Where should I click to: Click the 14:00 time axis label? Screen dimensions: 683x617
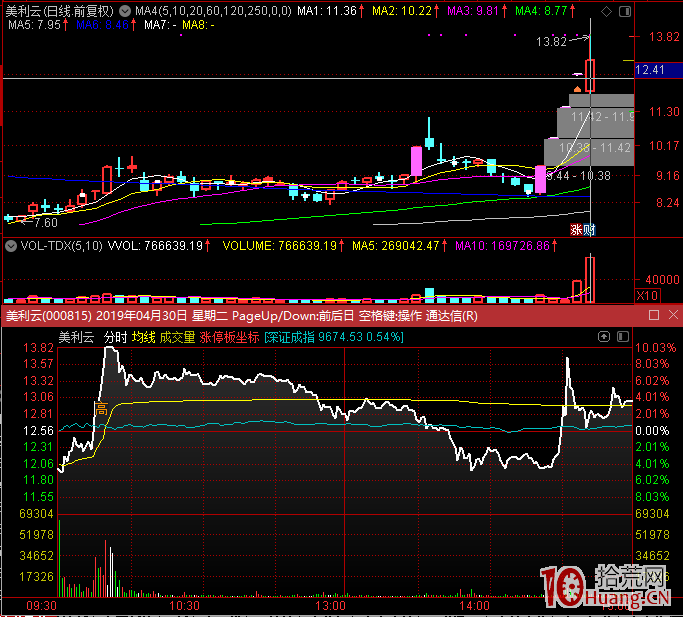tap(474, 606)
